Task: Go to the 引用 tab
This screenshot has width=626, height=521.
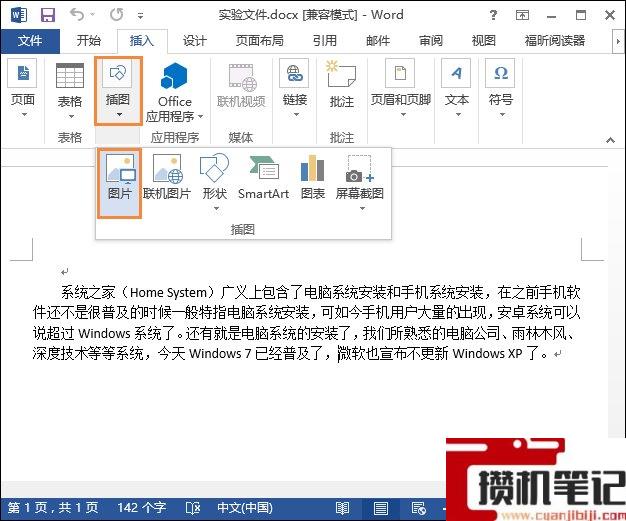Action: click(325, 41)
